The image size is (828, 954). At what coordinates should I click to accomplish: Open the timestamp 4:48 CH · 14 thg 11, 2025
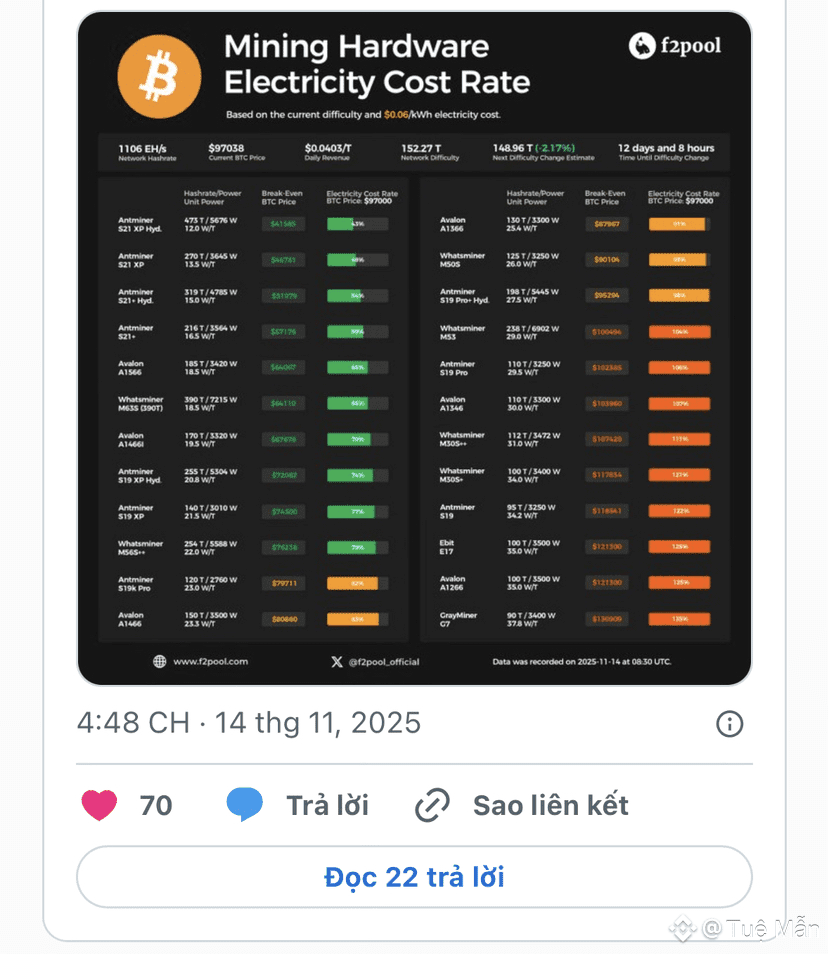pos(249,723)
